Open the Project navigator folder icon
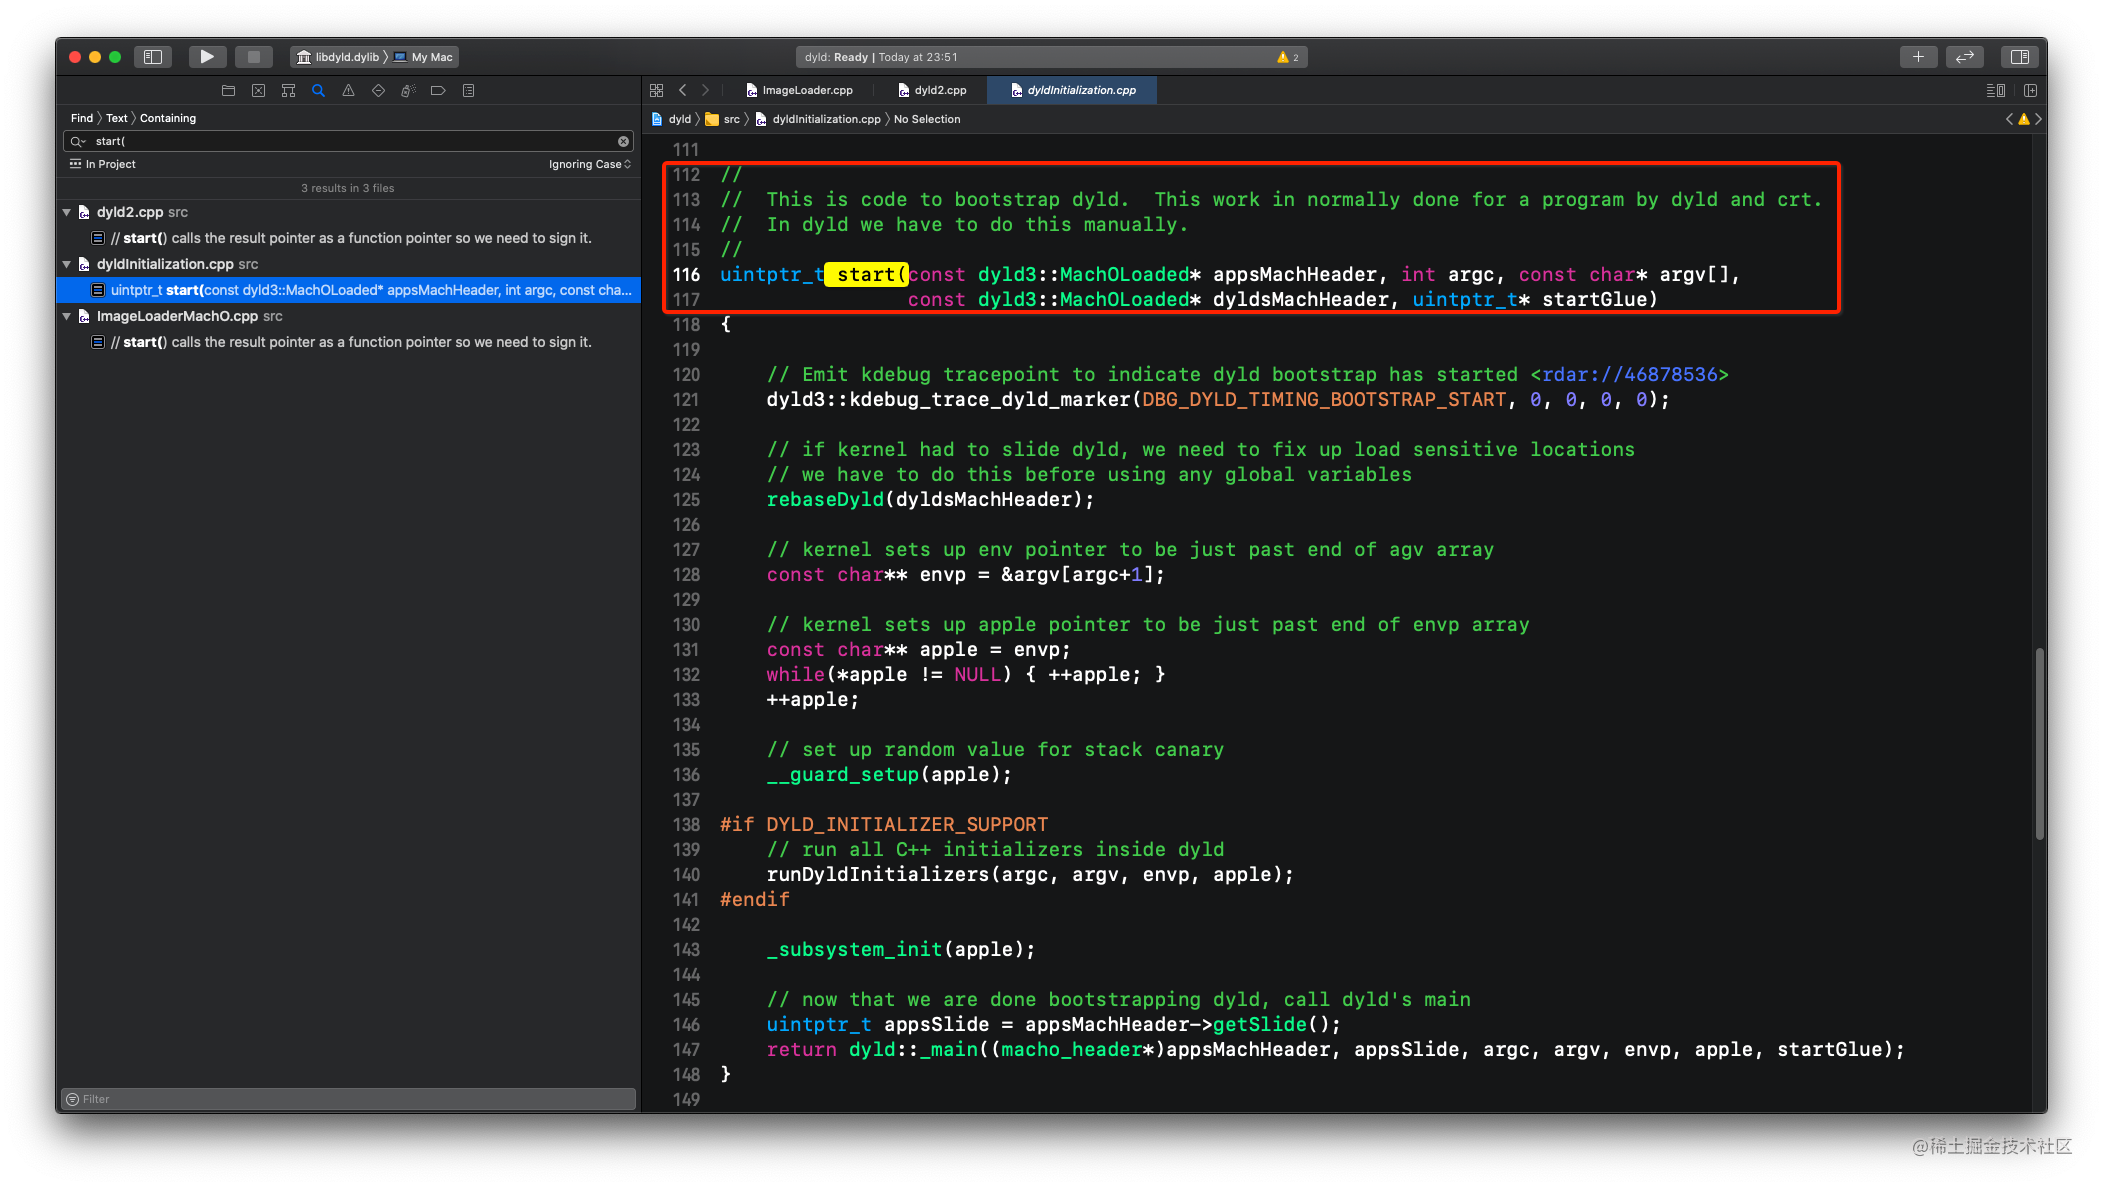Screen dimensions: 2103x1187 point(228,90)
